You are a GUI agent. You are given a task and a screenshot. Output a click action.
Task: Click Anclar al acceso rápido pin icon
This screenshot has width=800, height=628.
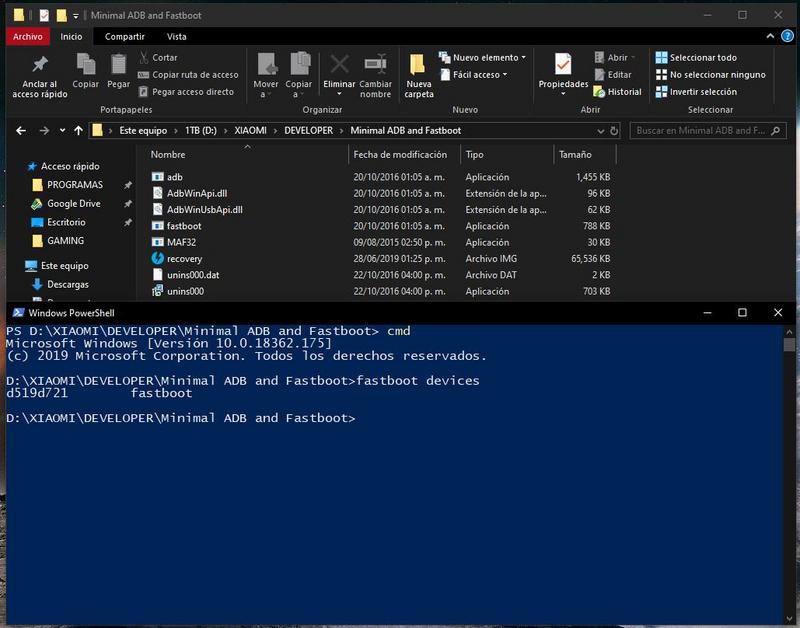40,65
